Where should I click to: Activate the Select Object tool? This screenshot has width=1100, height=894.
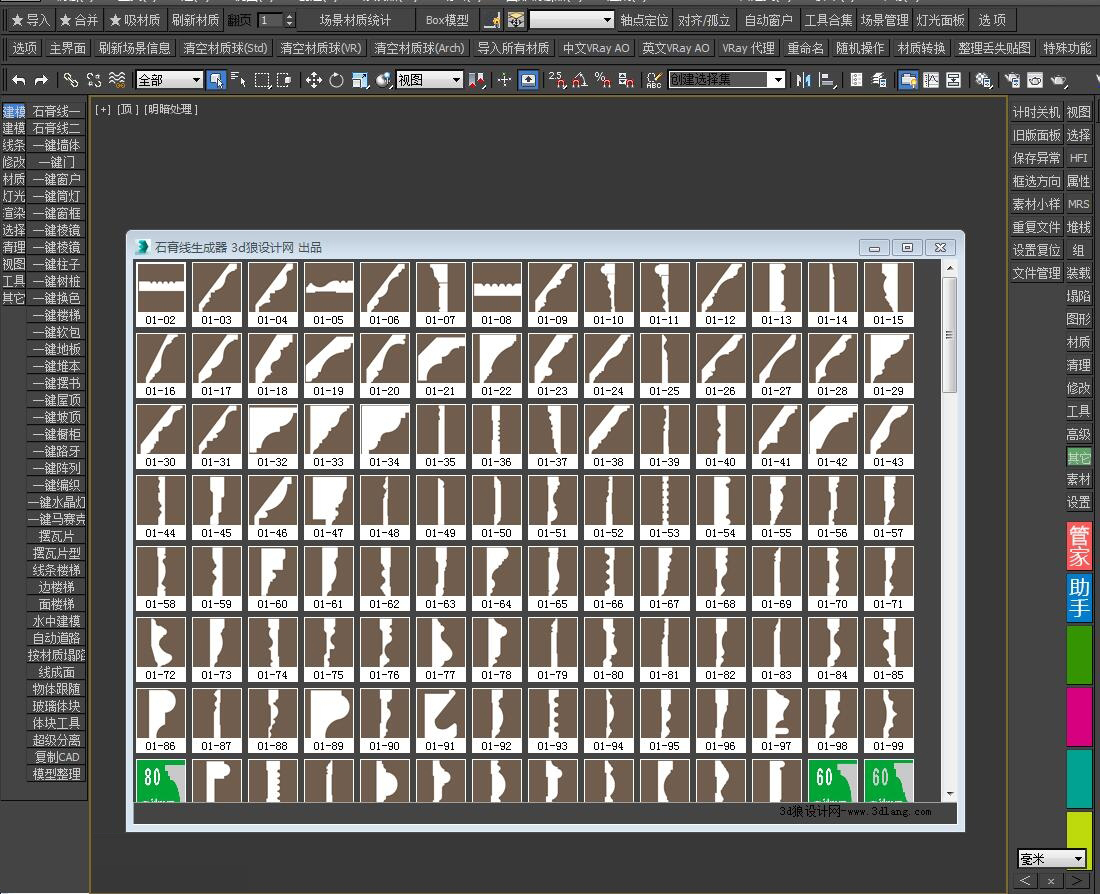click(x=216, y=81)
